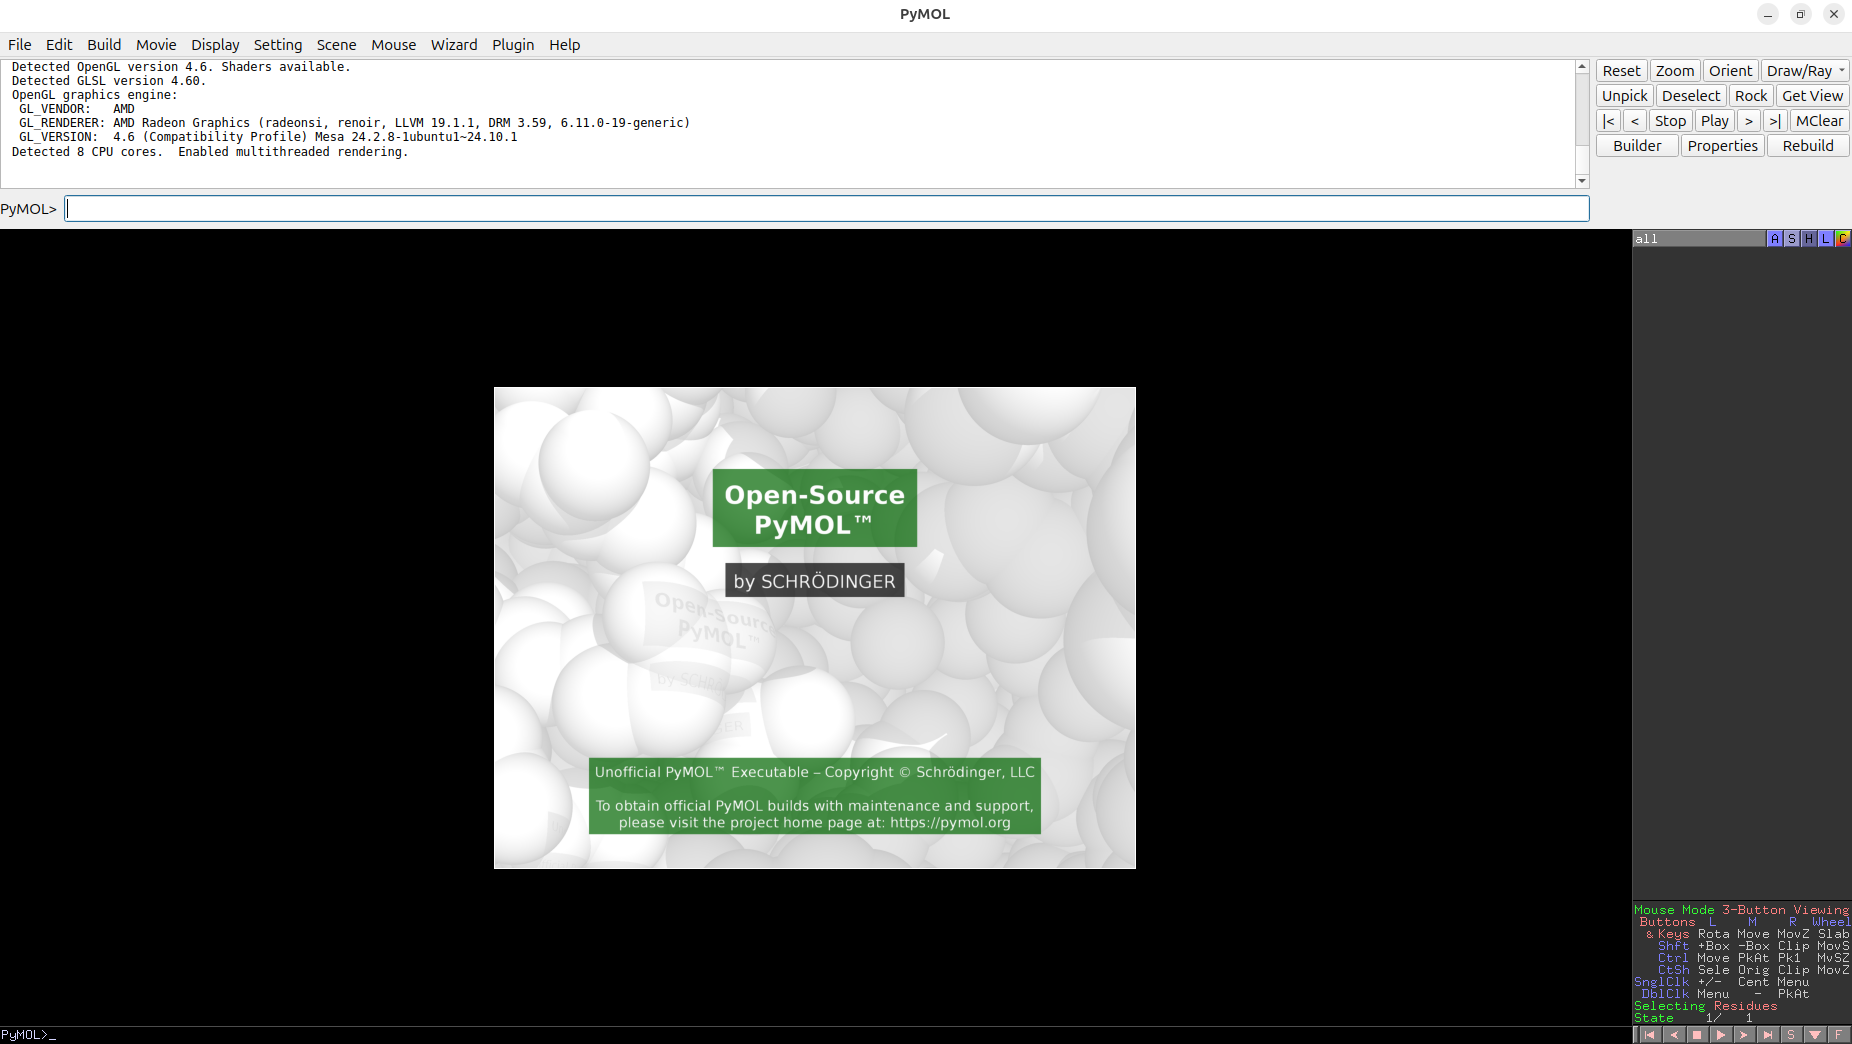Click the Mouse Mode 3-Button Viewing text
Image resolution: width=1852 pixels, height=1044 pixels.
click(x=1742, y=910)
